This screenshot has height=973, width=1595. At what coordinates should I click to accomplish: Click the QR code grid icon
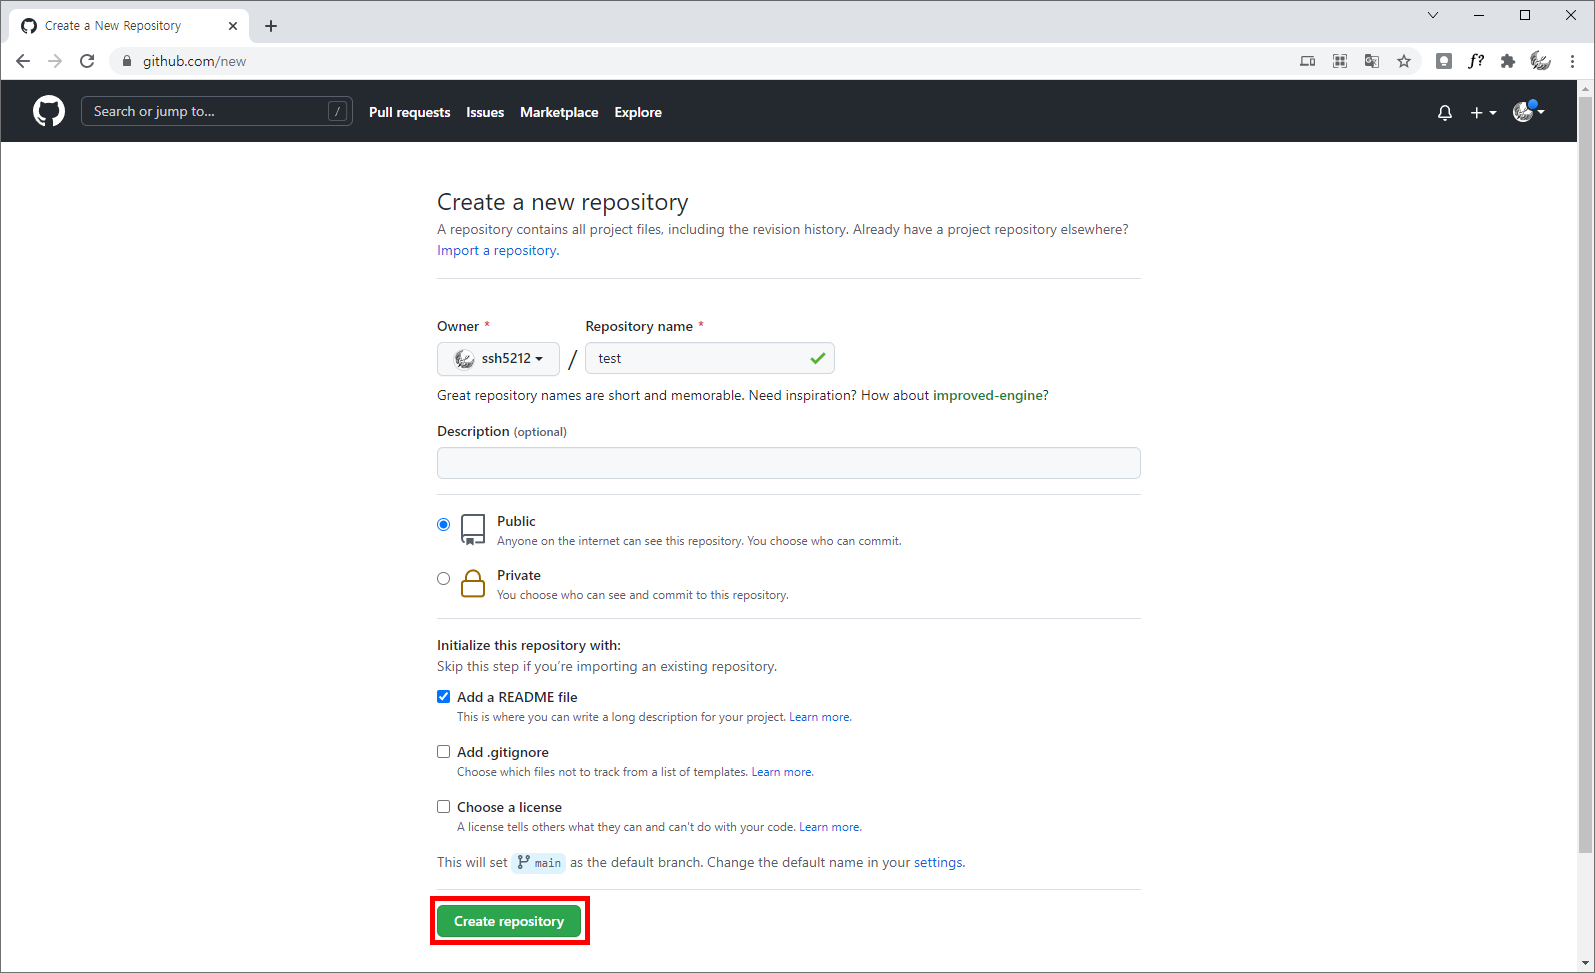pos(1340,61)
